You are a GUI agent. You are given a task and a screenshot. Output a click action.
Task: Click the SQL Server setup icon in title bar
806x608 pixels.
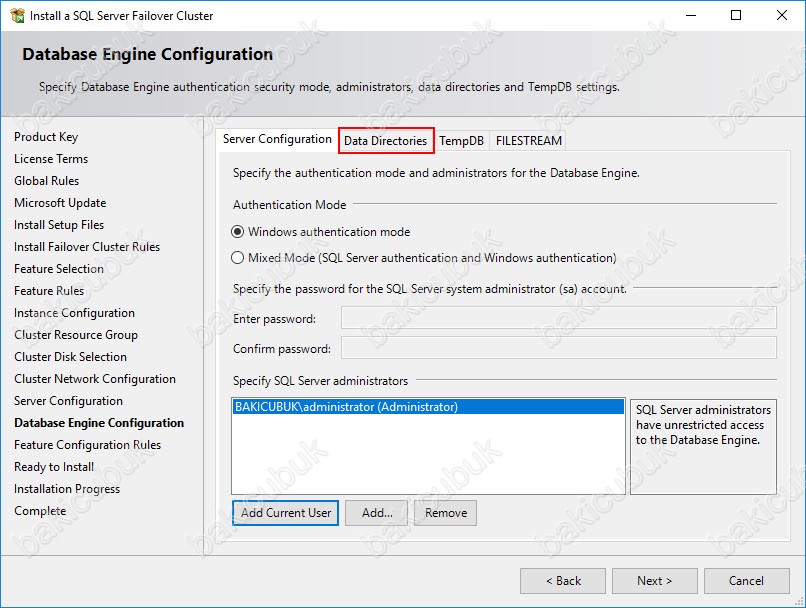[x=17, y=16]
